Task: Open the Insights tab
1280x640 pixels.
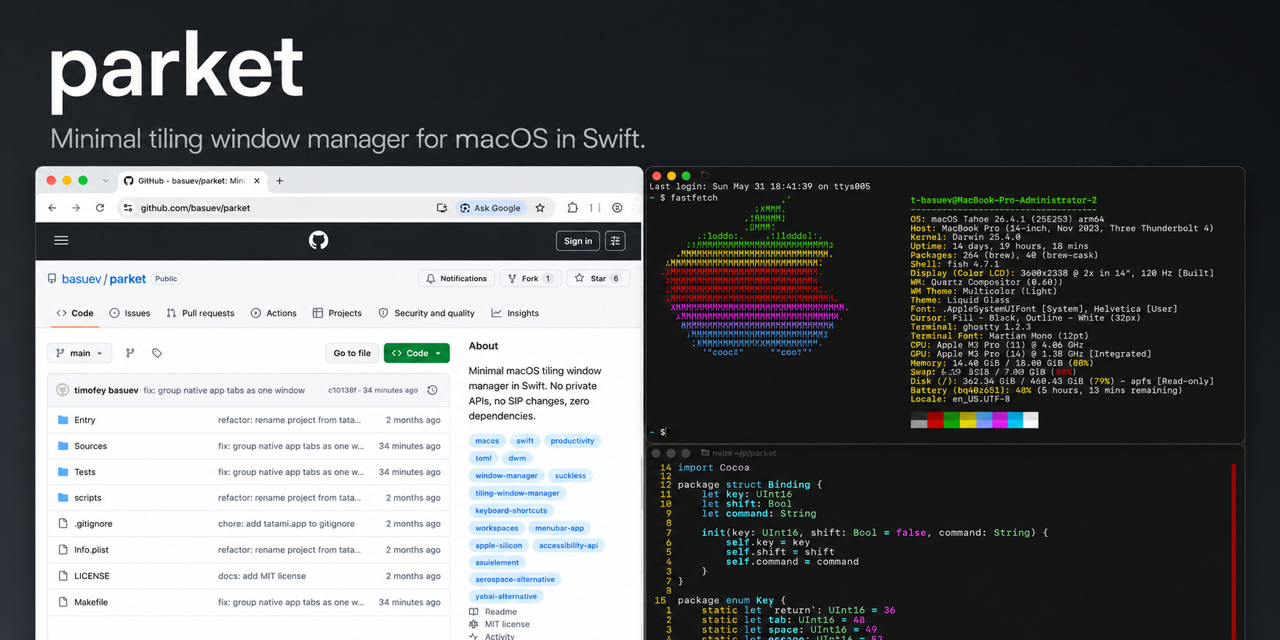Action: coord(515,313)
